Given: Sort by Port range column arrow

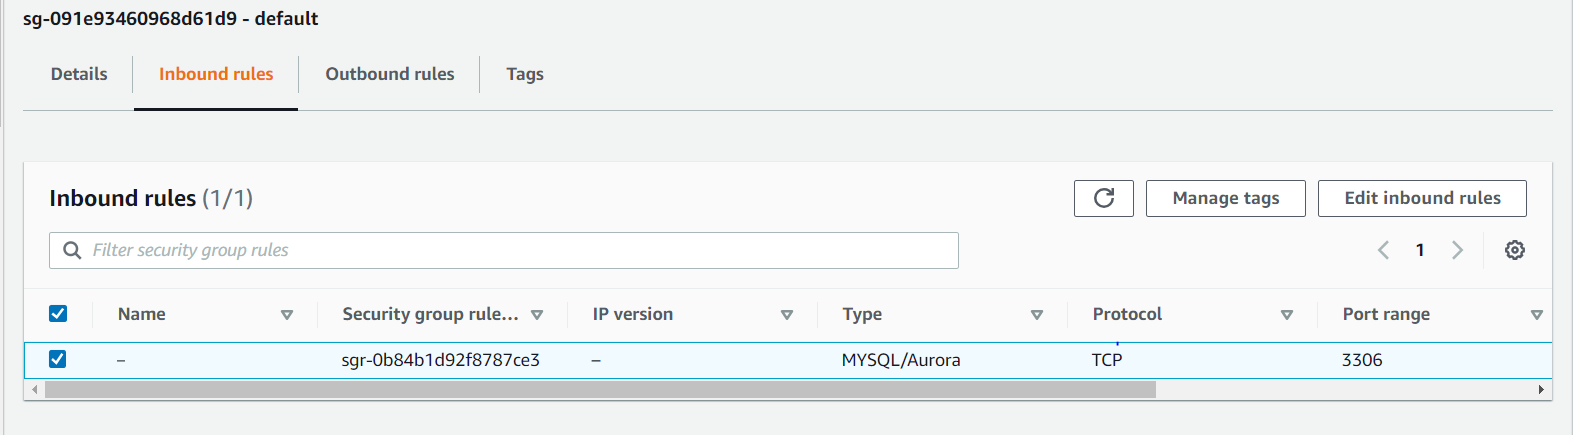Looking at the screenshot, I should (1536, 315).
